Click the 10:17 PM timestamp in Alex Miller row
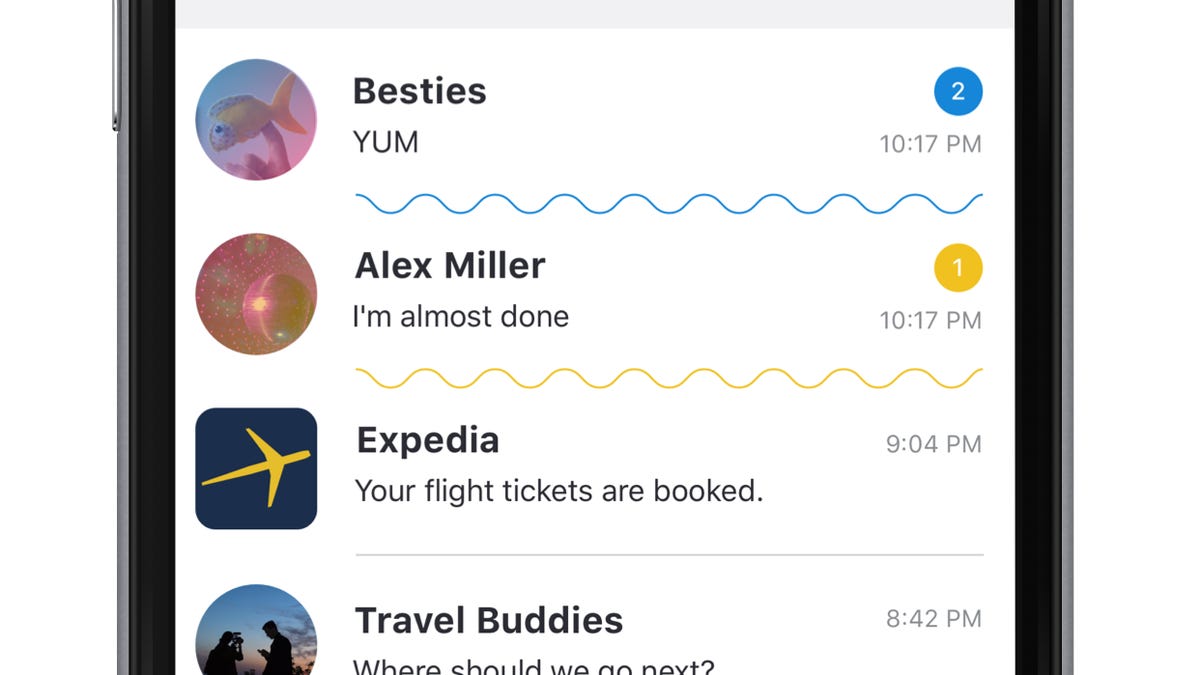The height and width of the screenshot is (675, 1200). coord(930,321)
